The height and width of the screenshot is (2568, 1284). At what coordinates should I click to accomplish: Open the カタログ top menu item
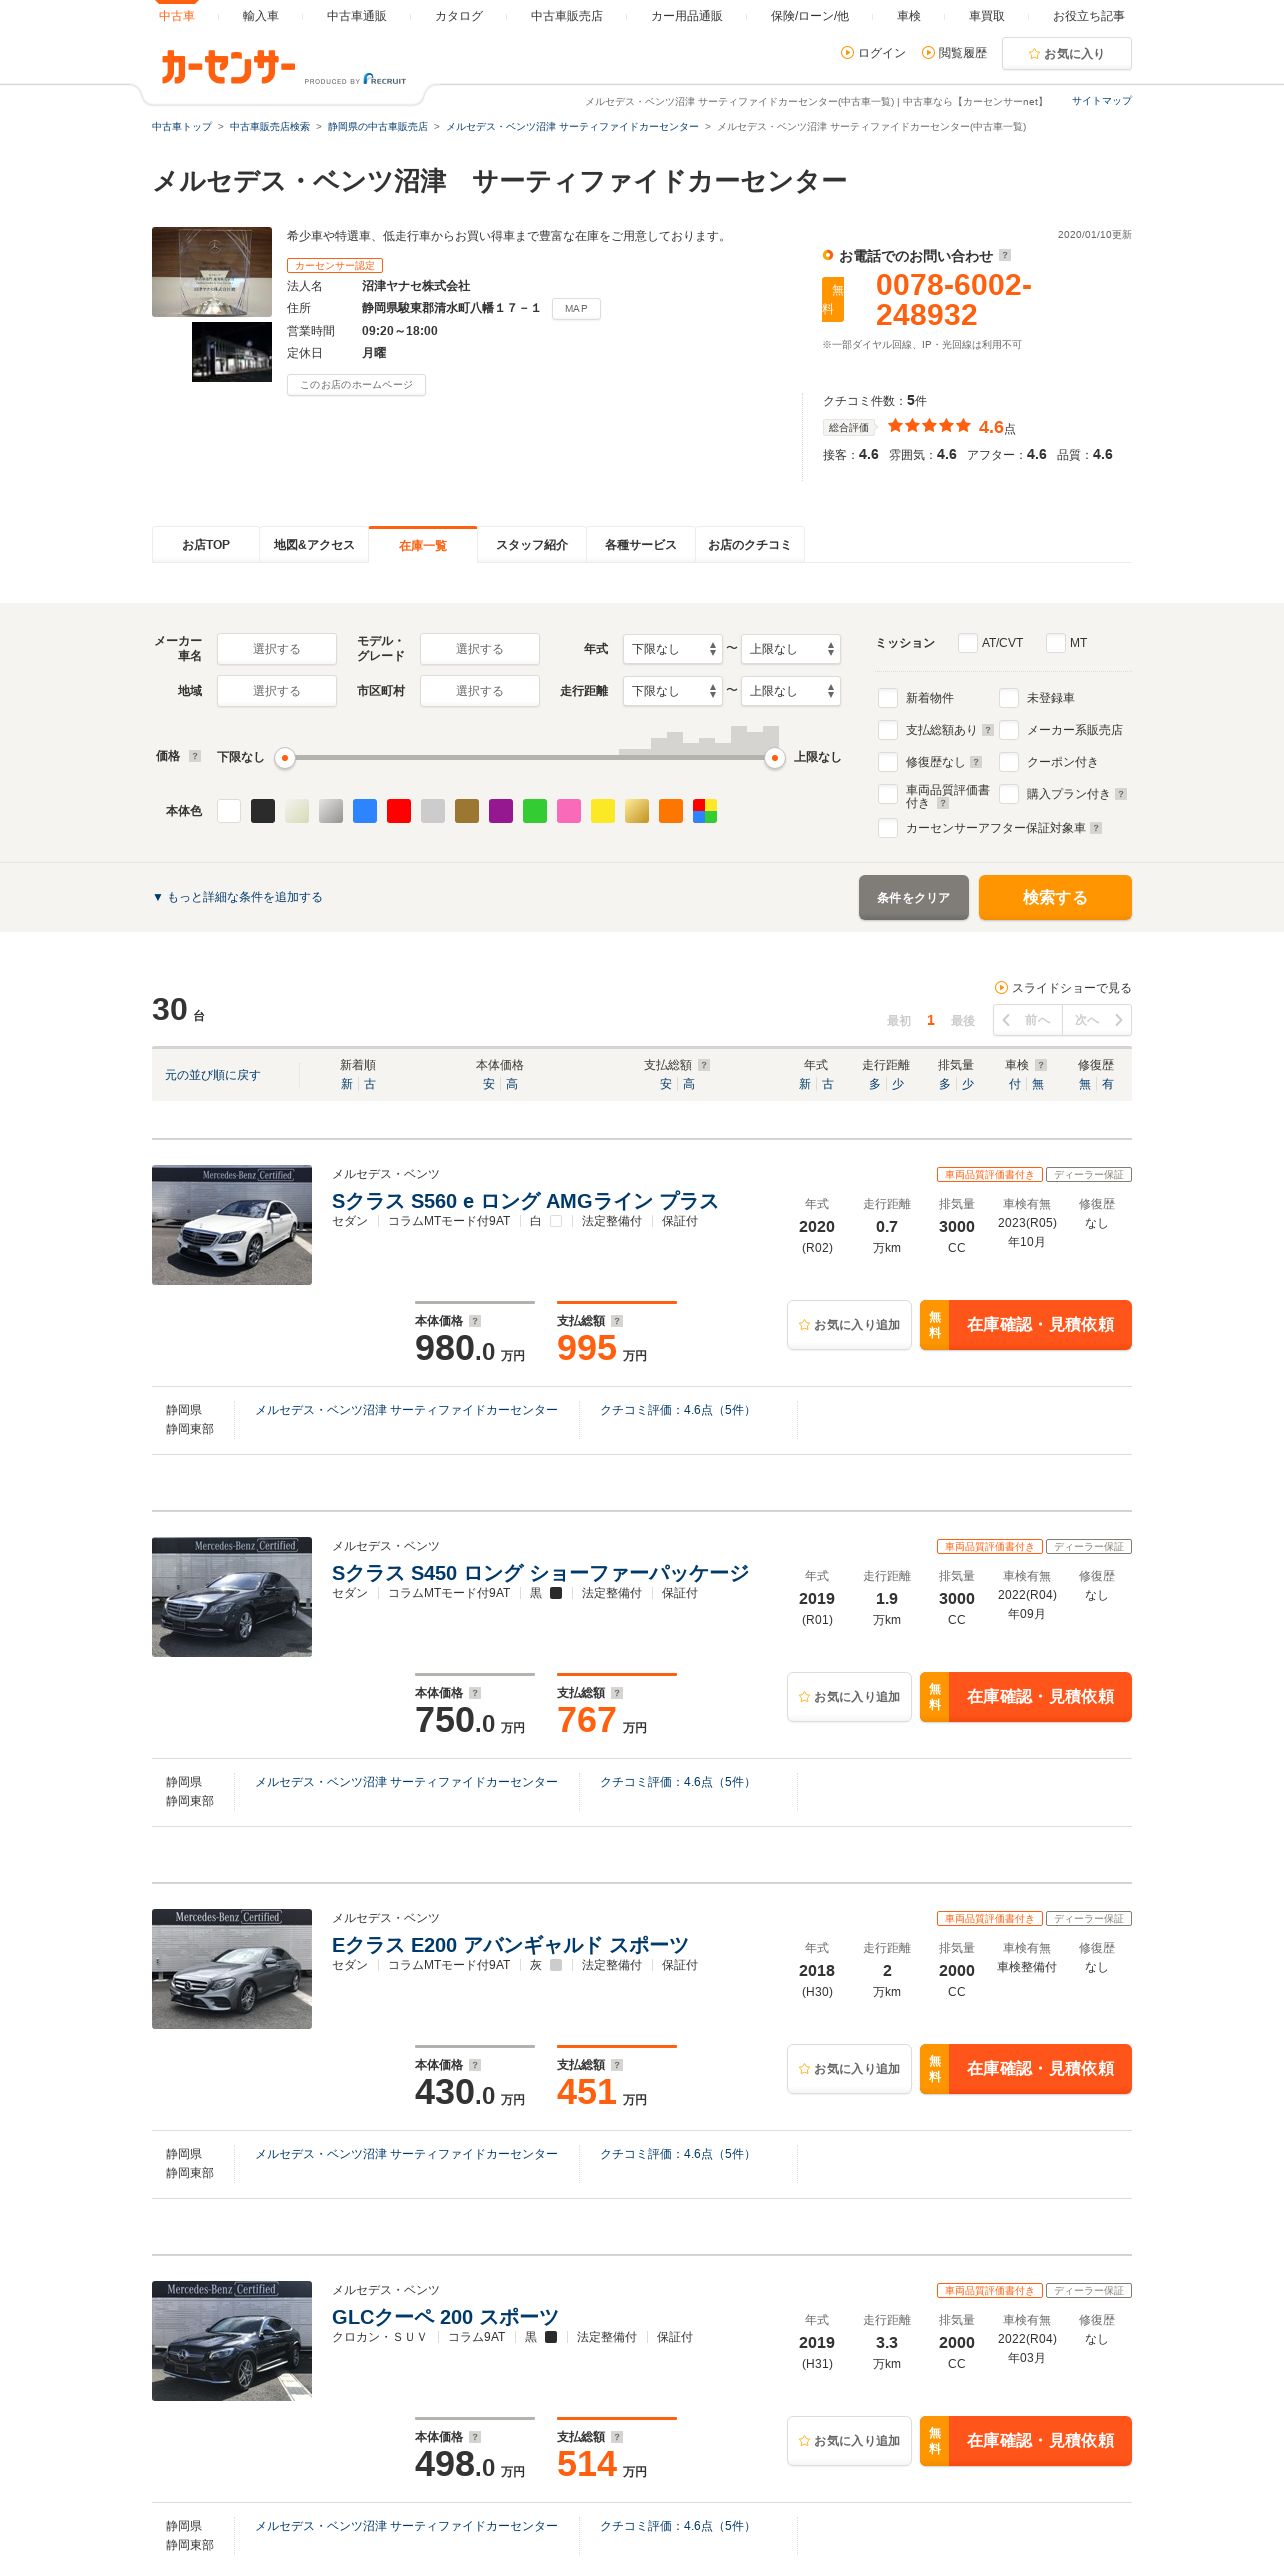(x=459, y=16)
